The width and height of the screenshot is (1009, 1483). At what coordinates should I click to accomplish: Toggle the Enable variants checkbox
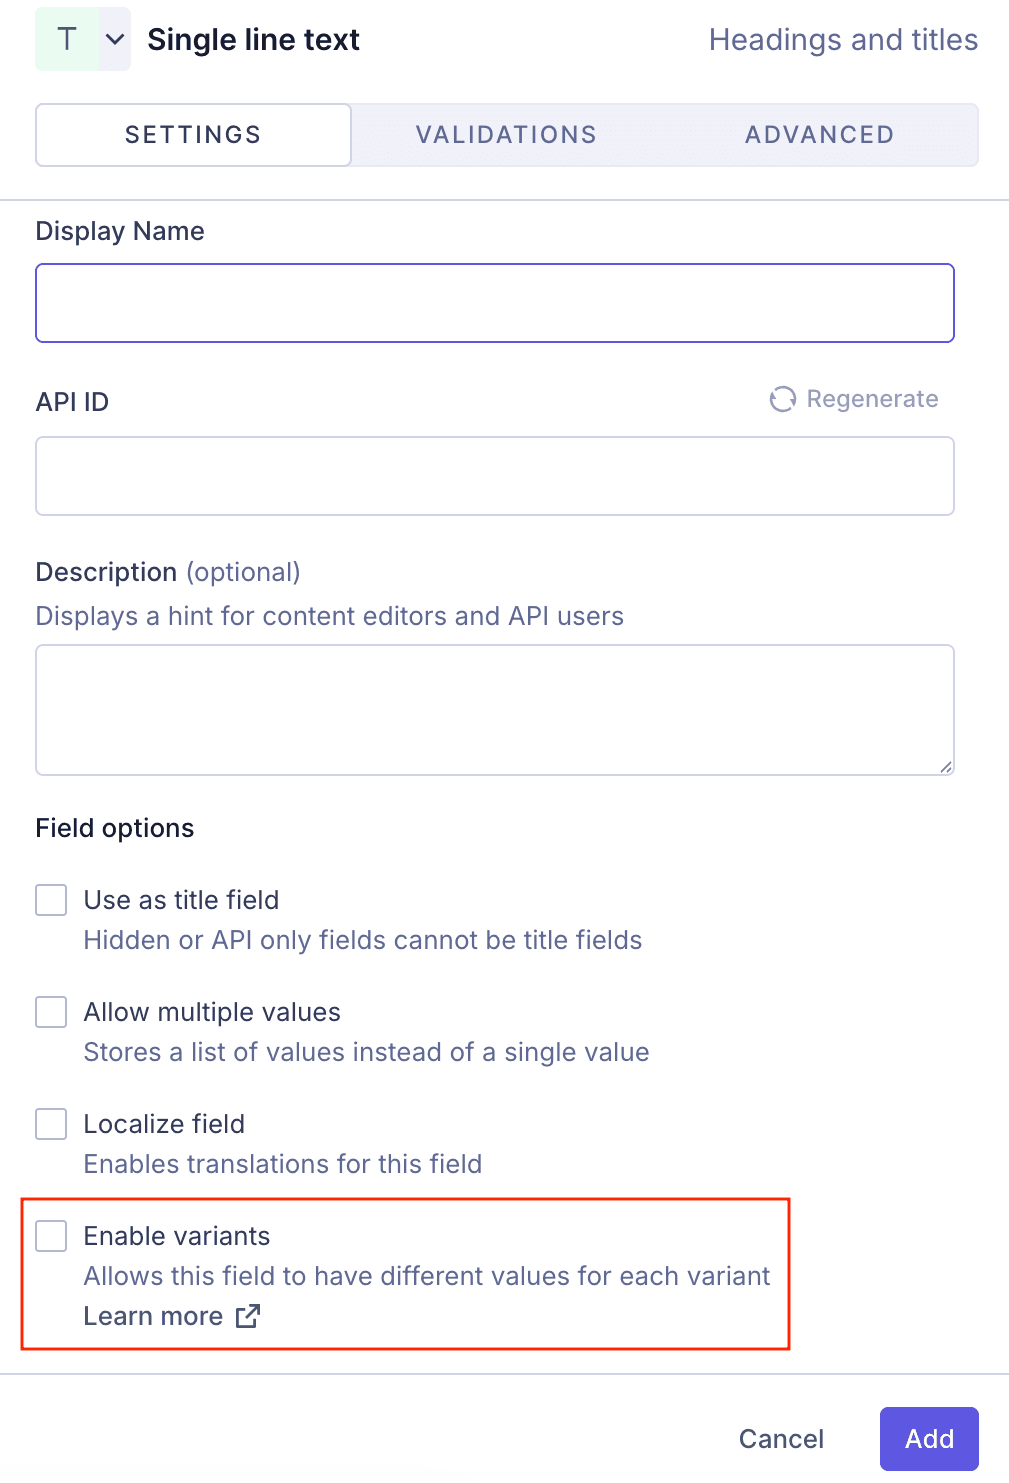click(51, 1236)
